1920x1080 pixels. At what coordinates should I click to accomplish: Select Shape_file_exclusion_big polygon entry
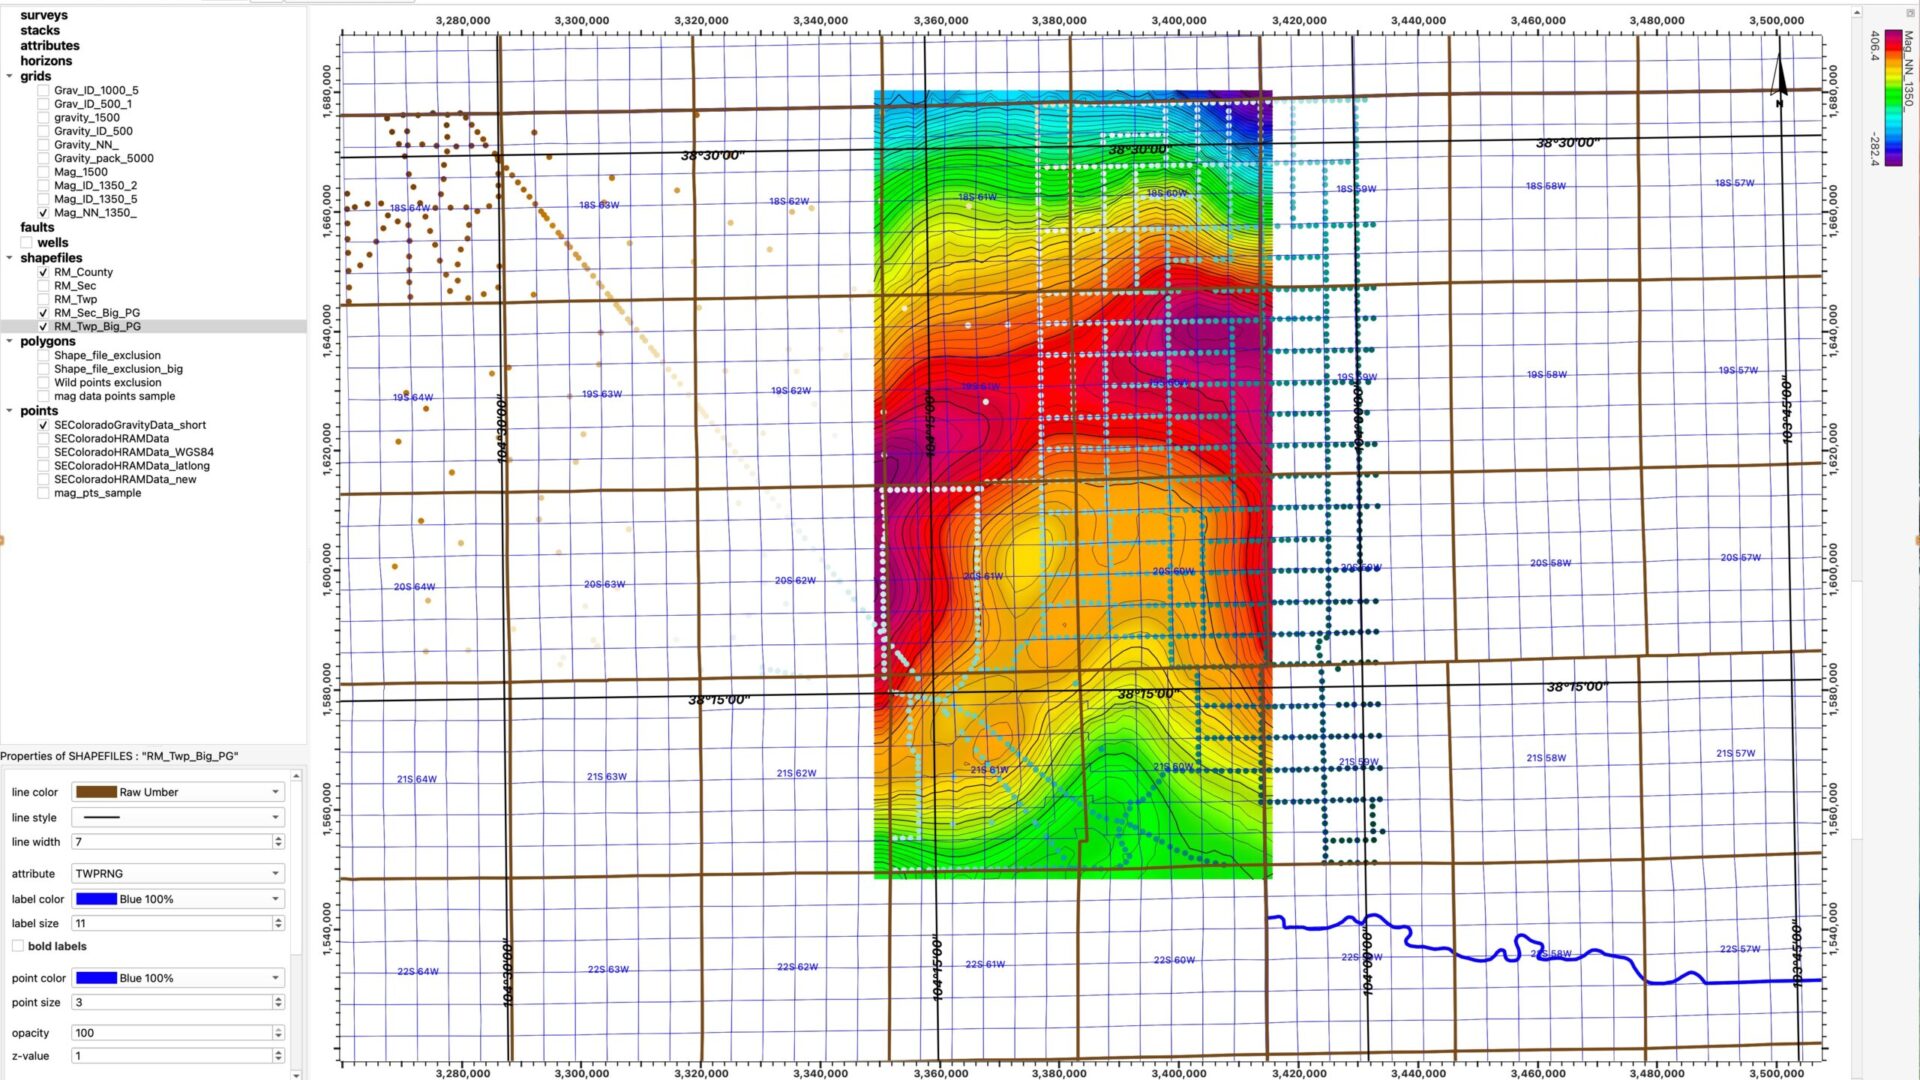(118, 369)
